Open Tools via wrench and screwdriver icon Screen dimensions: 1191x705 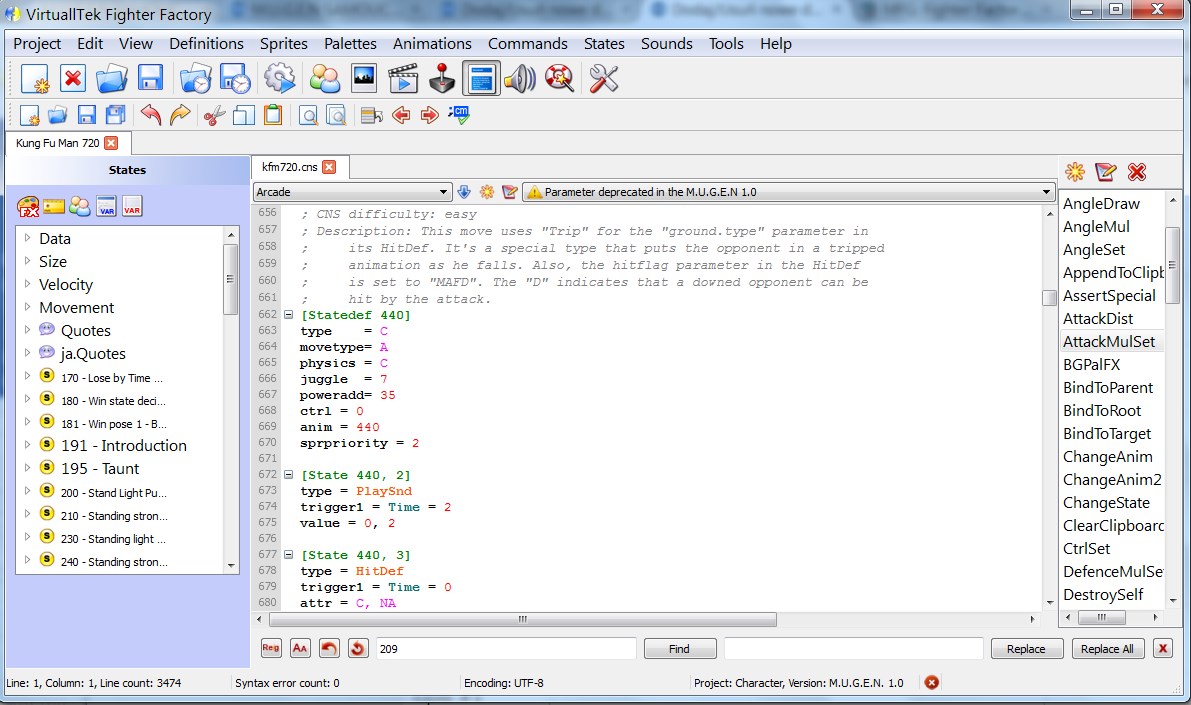pyautogui.click(x=604, y=79)
